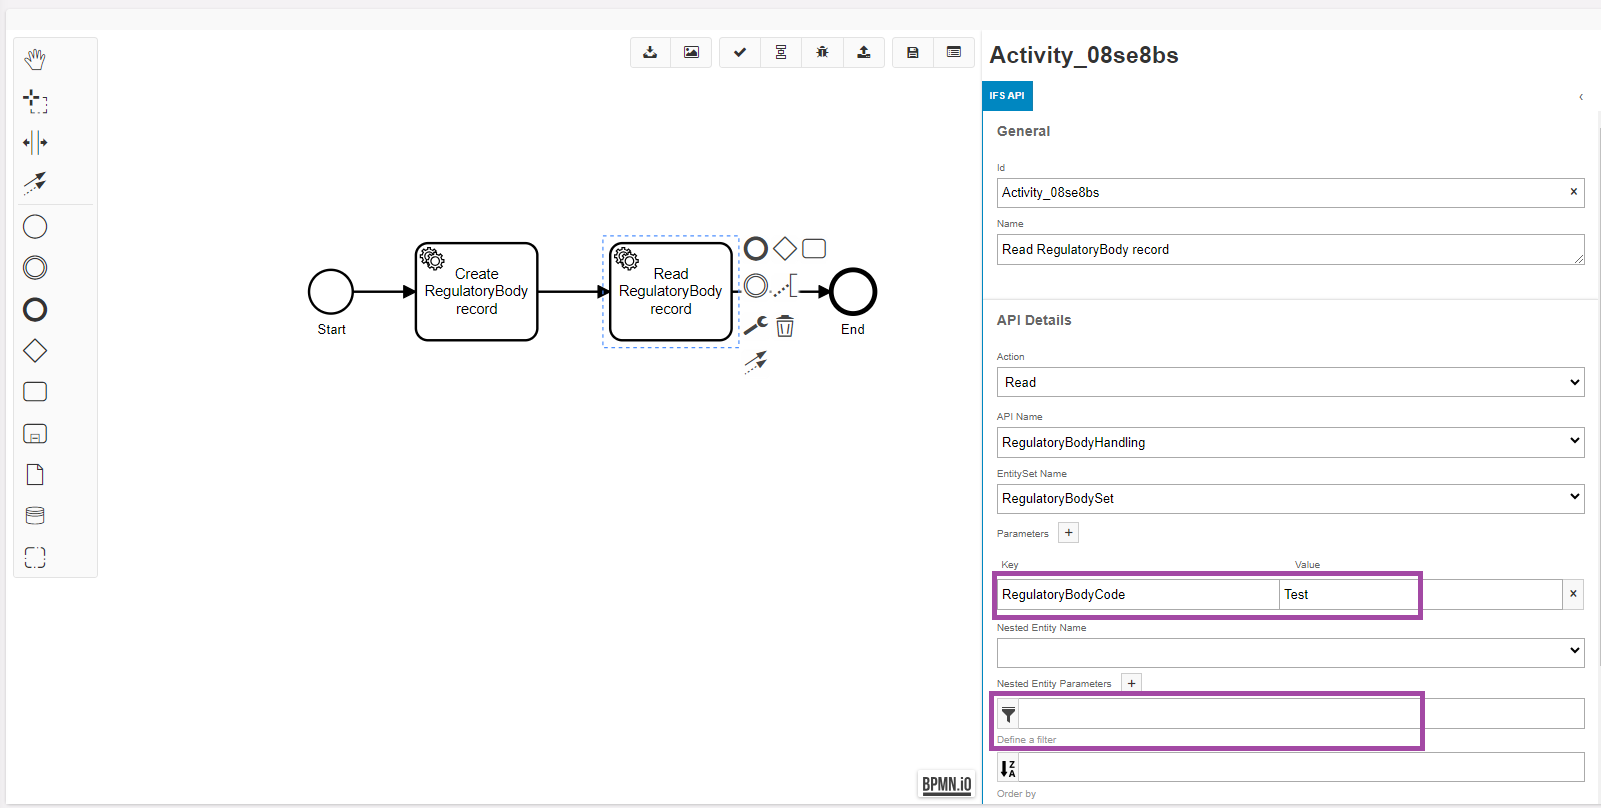Image resolution: width=1601 pixels, height=808 pixels.
Task: Switch to the IFS API tab
Action: (1007, 96)
